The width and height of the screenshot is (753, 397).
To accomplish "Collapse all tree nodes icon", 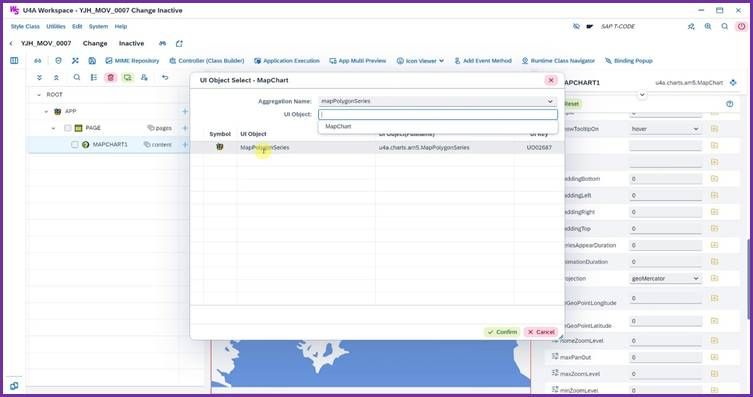I will 56,77.
